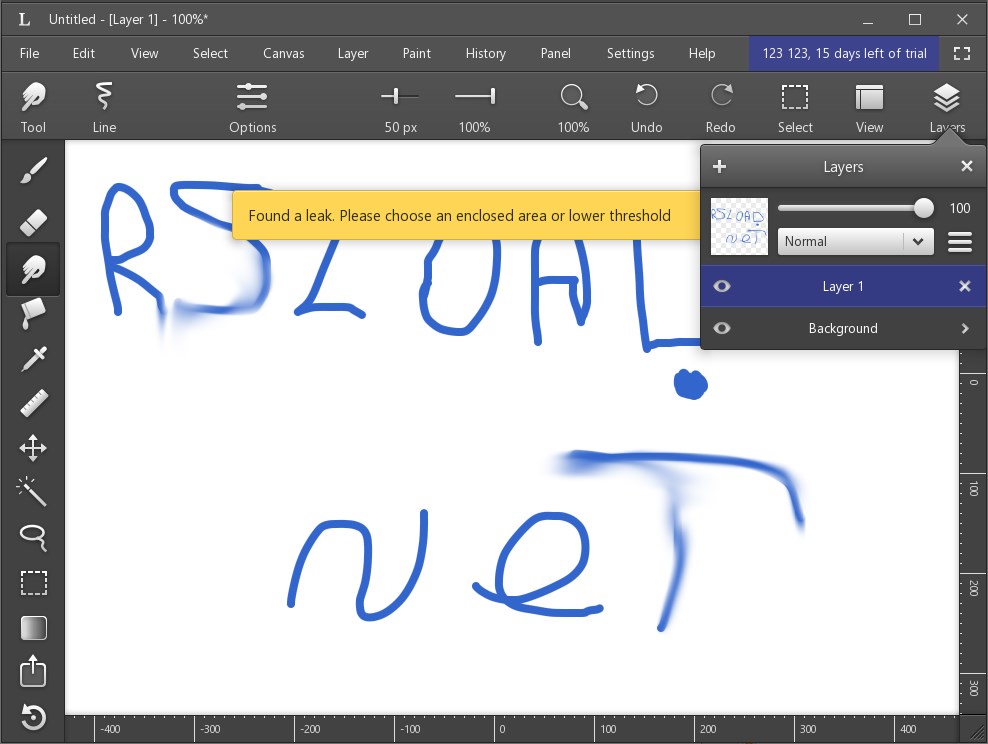Open the Canvas menu

[x=284, y=54]
